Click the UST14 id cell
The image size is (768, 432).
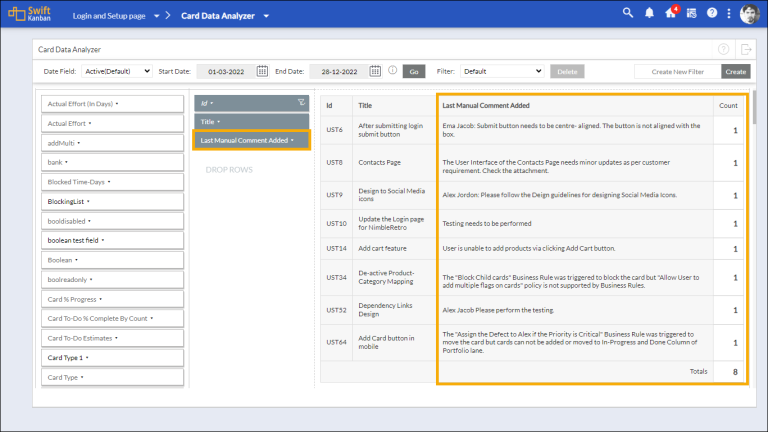(336, 248)
